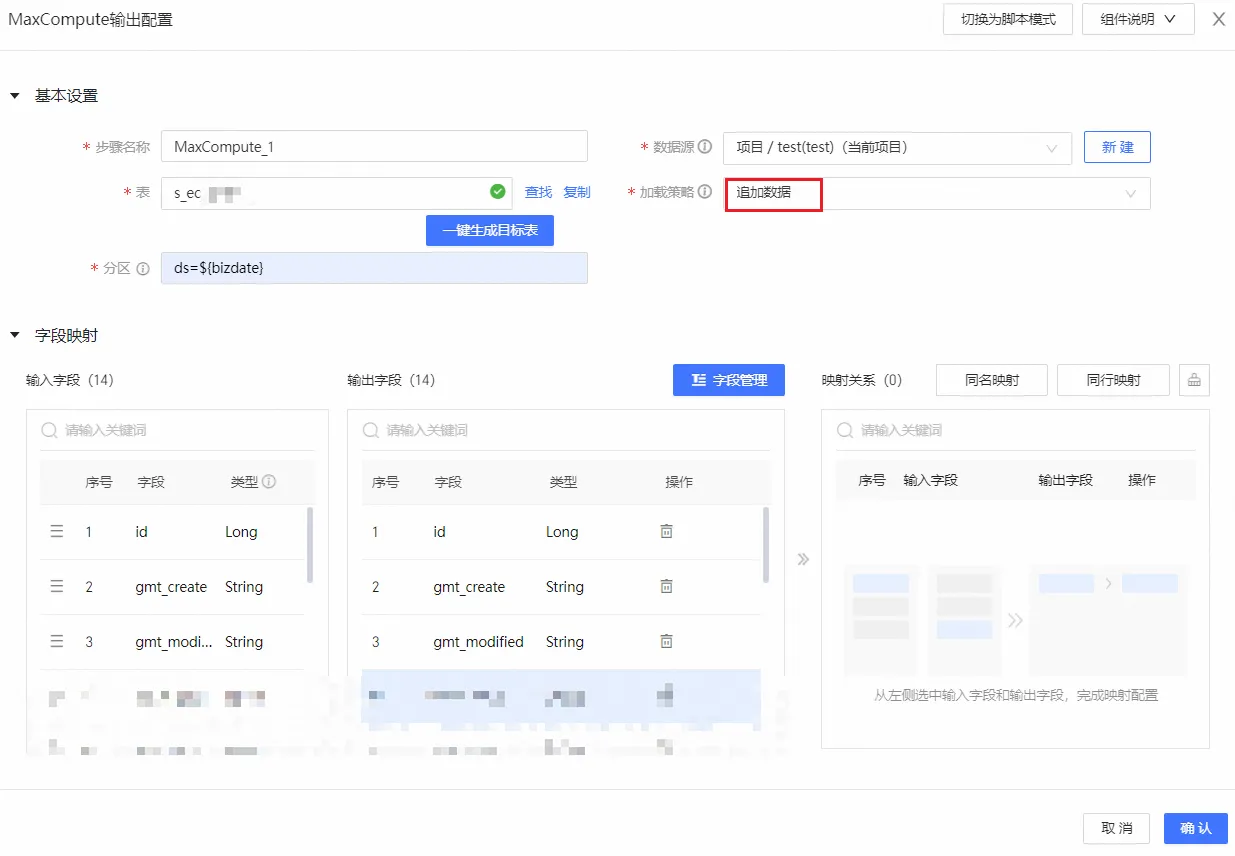Click the 取消 button
Image resolution: width=1235 pixels, height=856 pixels.
click(x=1117, y=828)
